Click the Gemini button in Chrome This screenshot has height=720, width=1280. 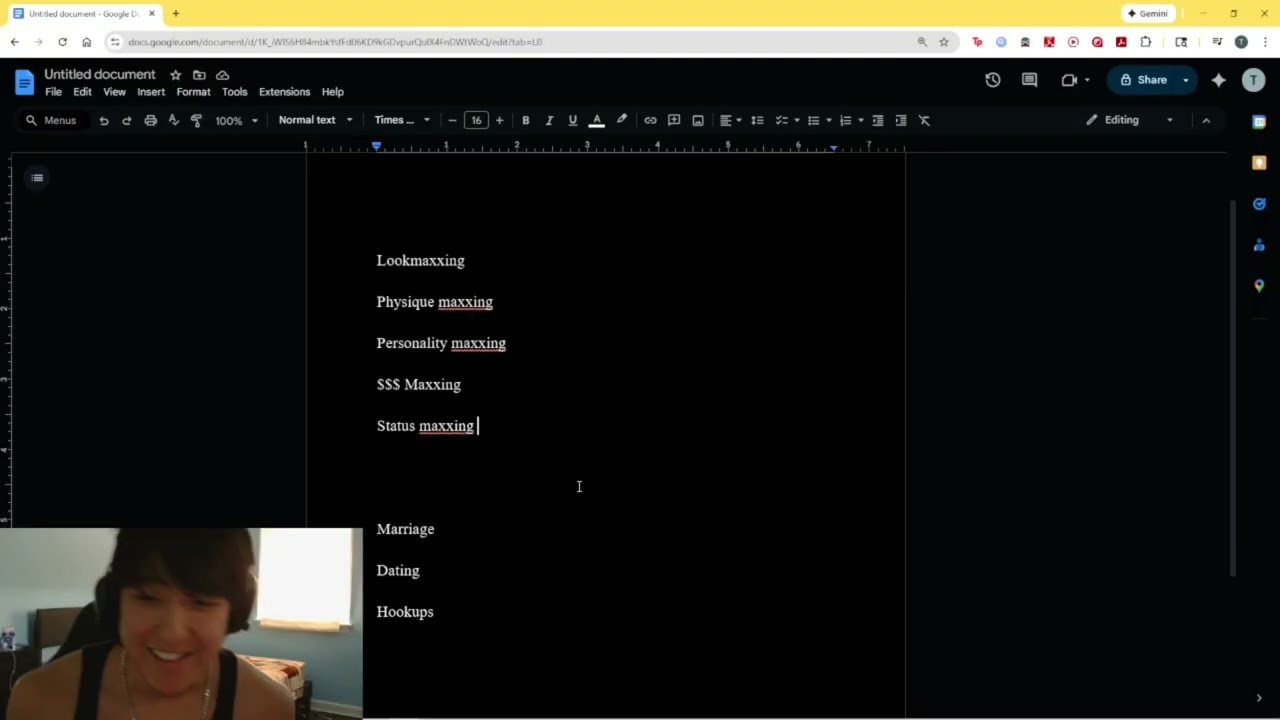click(x=1148, y=14)
